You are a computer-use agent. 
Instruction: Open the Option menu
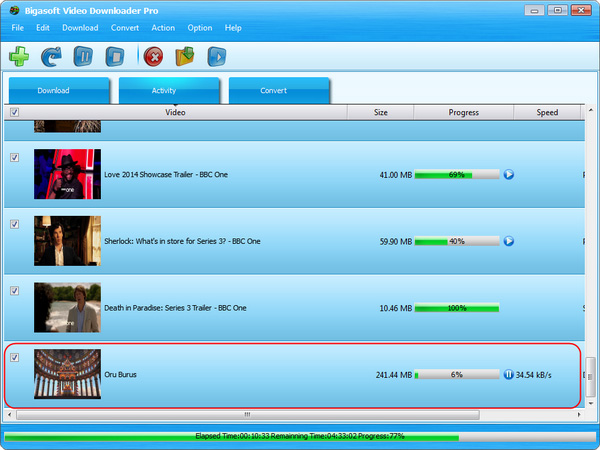click(200, 28)
